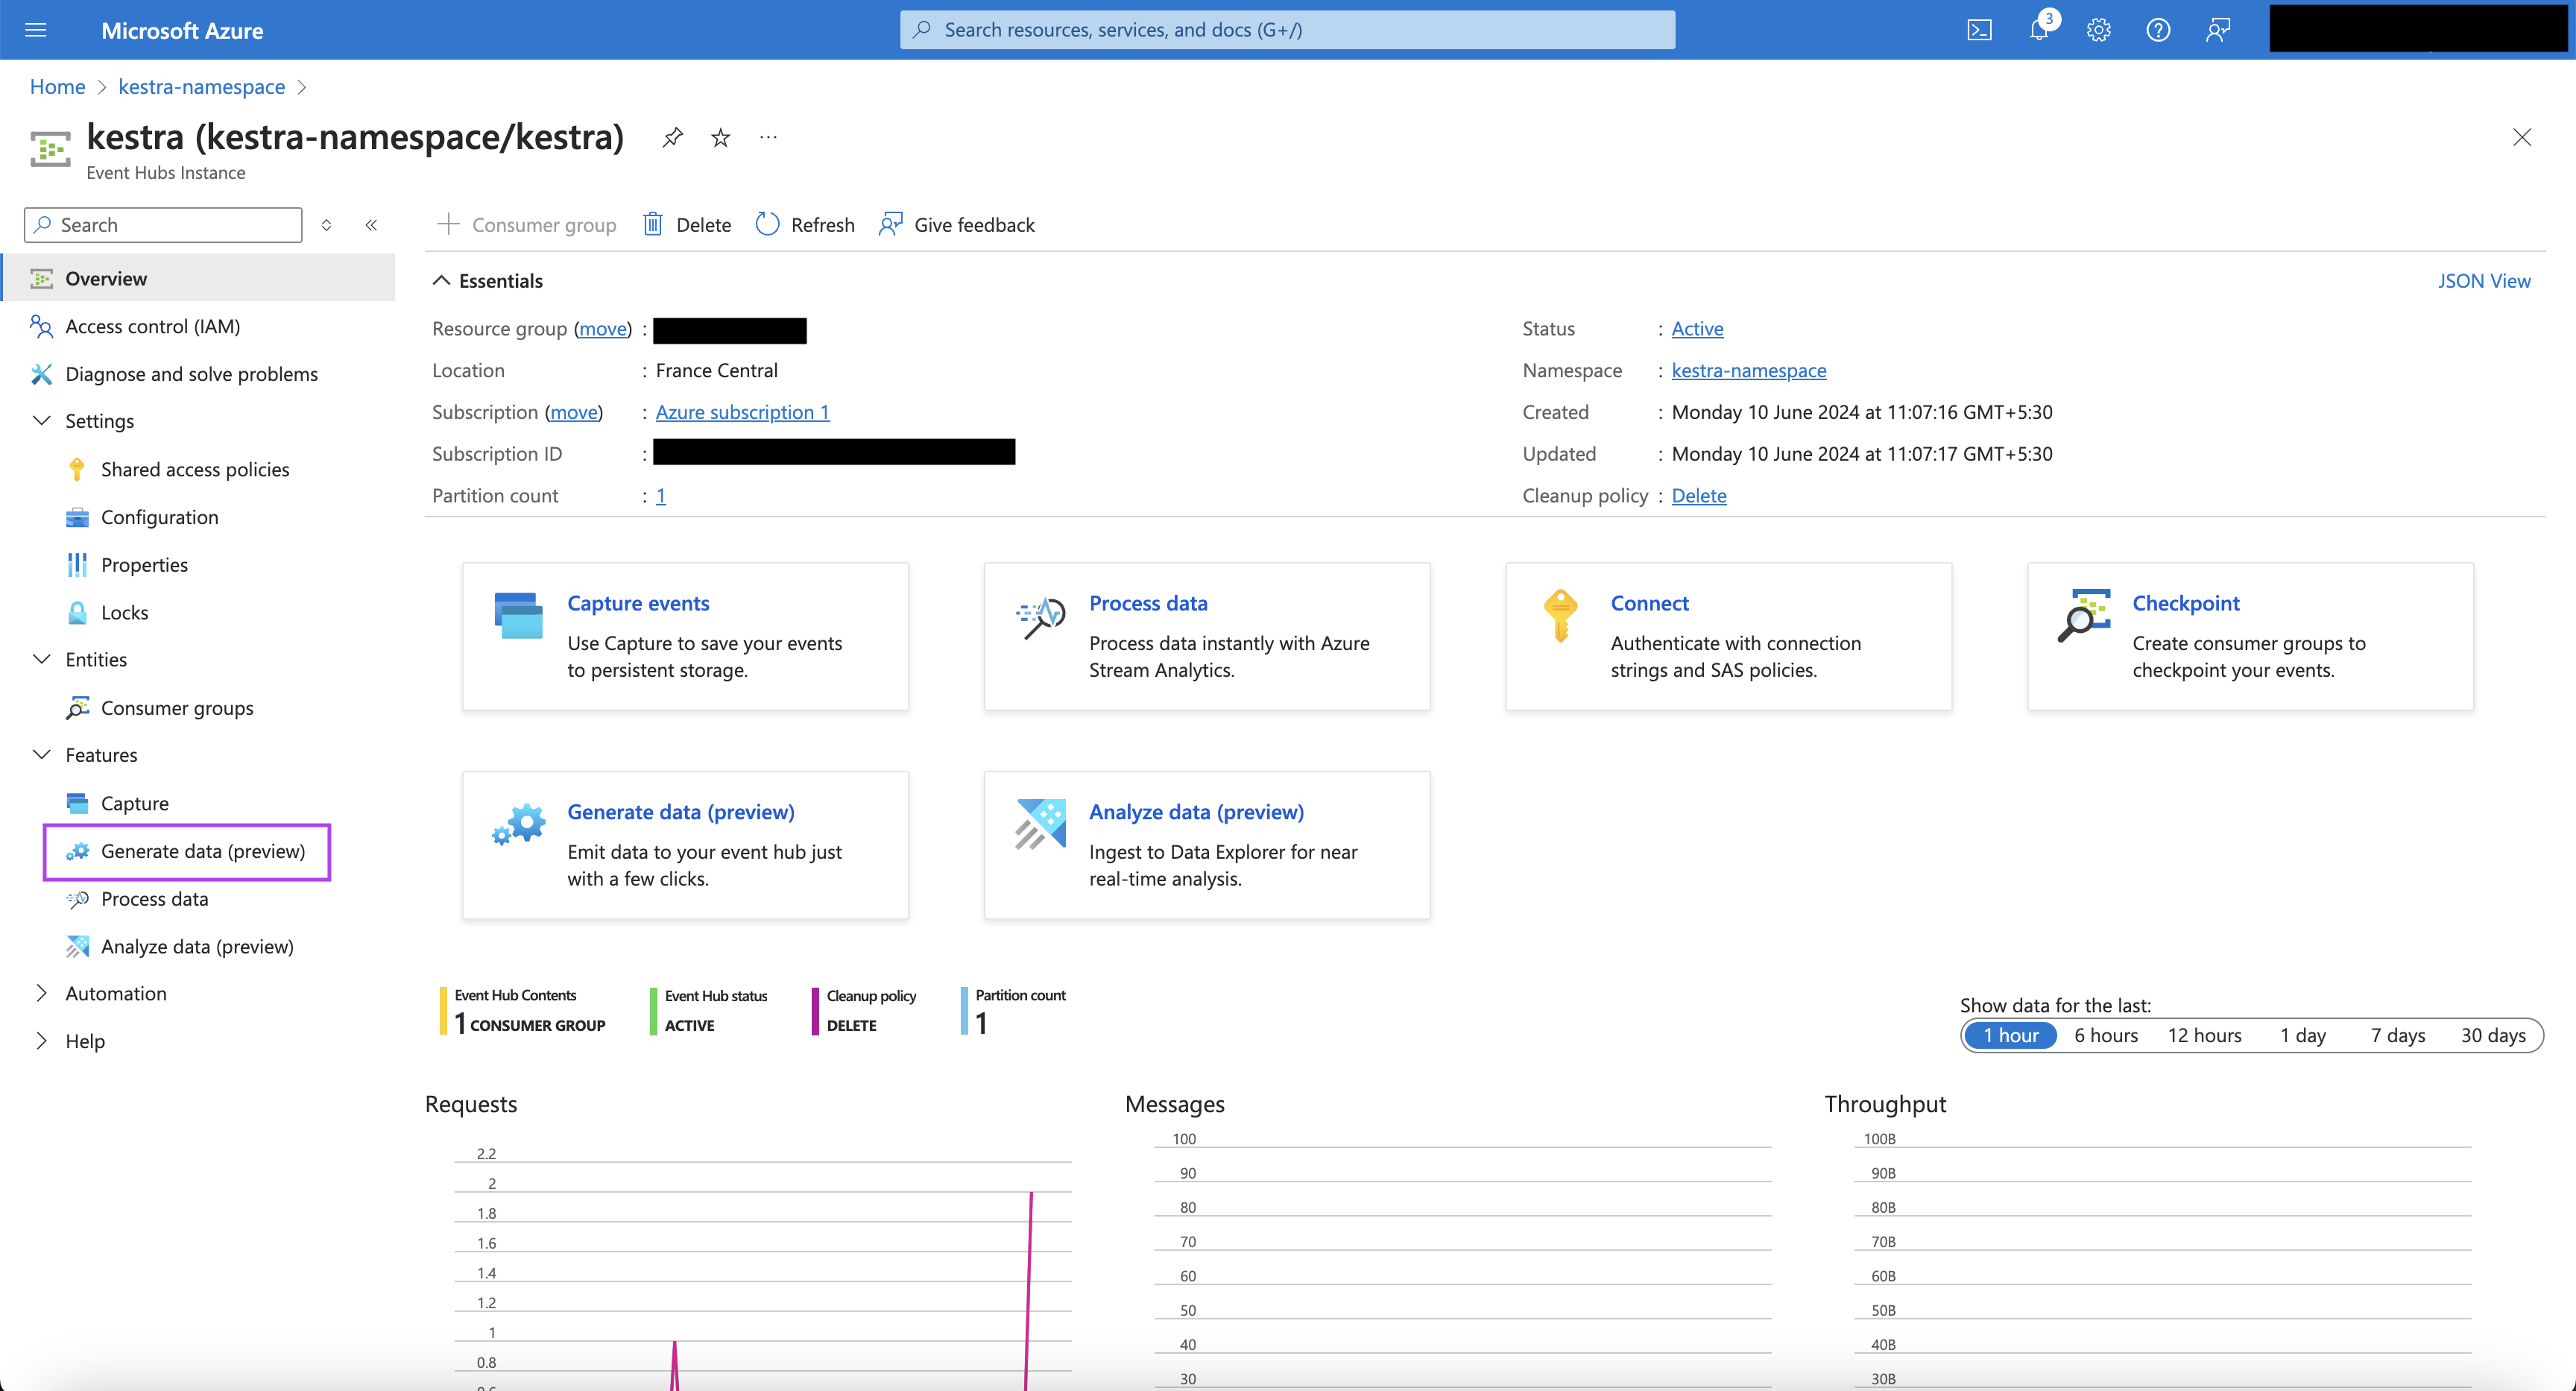The height and width of the screenshot is (1391, 2576).
Task: Mark kestra as favorite with star
Action: click(x=720, y=137)
